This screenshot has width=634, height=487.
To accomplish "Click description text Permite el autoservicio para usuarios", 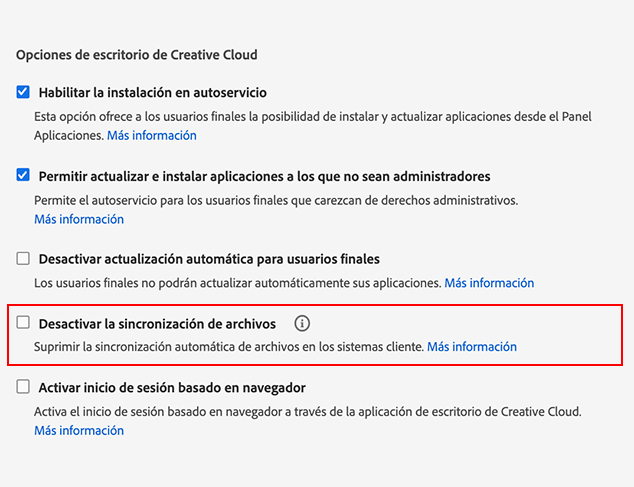I will pyautogui.click(x=275, y=200).
